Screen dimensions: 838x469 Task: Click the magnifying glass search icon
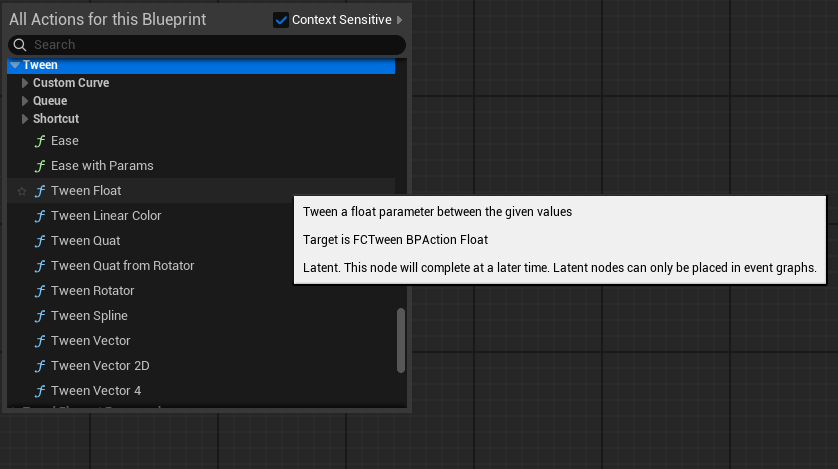tap(20, 45)
